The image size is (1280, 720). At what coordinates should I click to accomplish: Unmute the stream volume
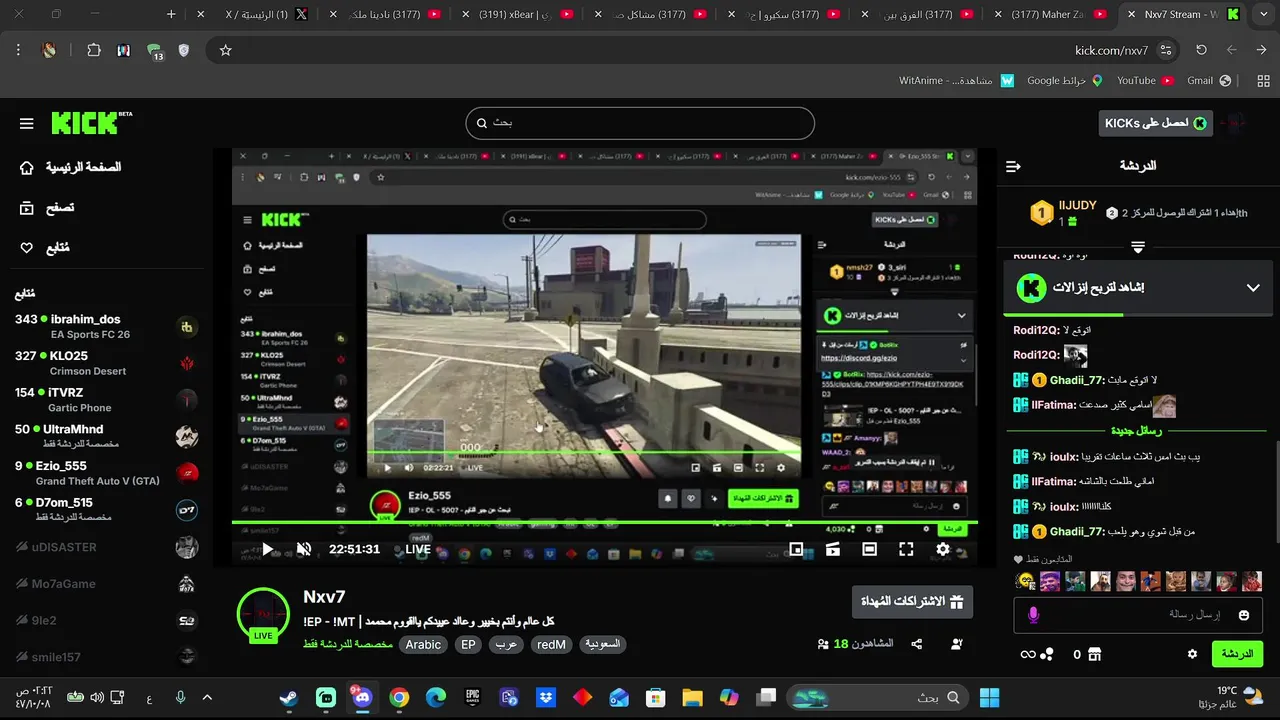point(304,550)
